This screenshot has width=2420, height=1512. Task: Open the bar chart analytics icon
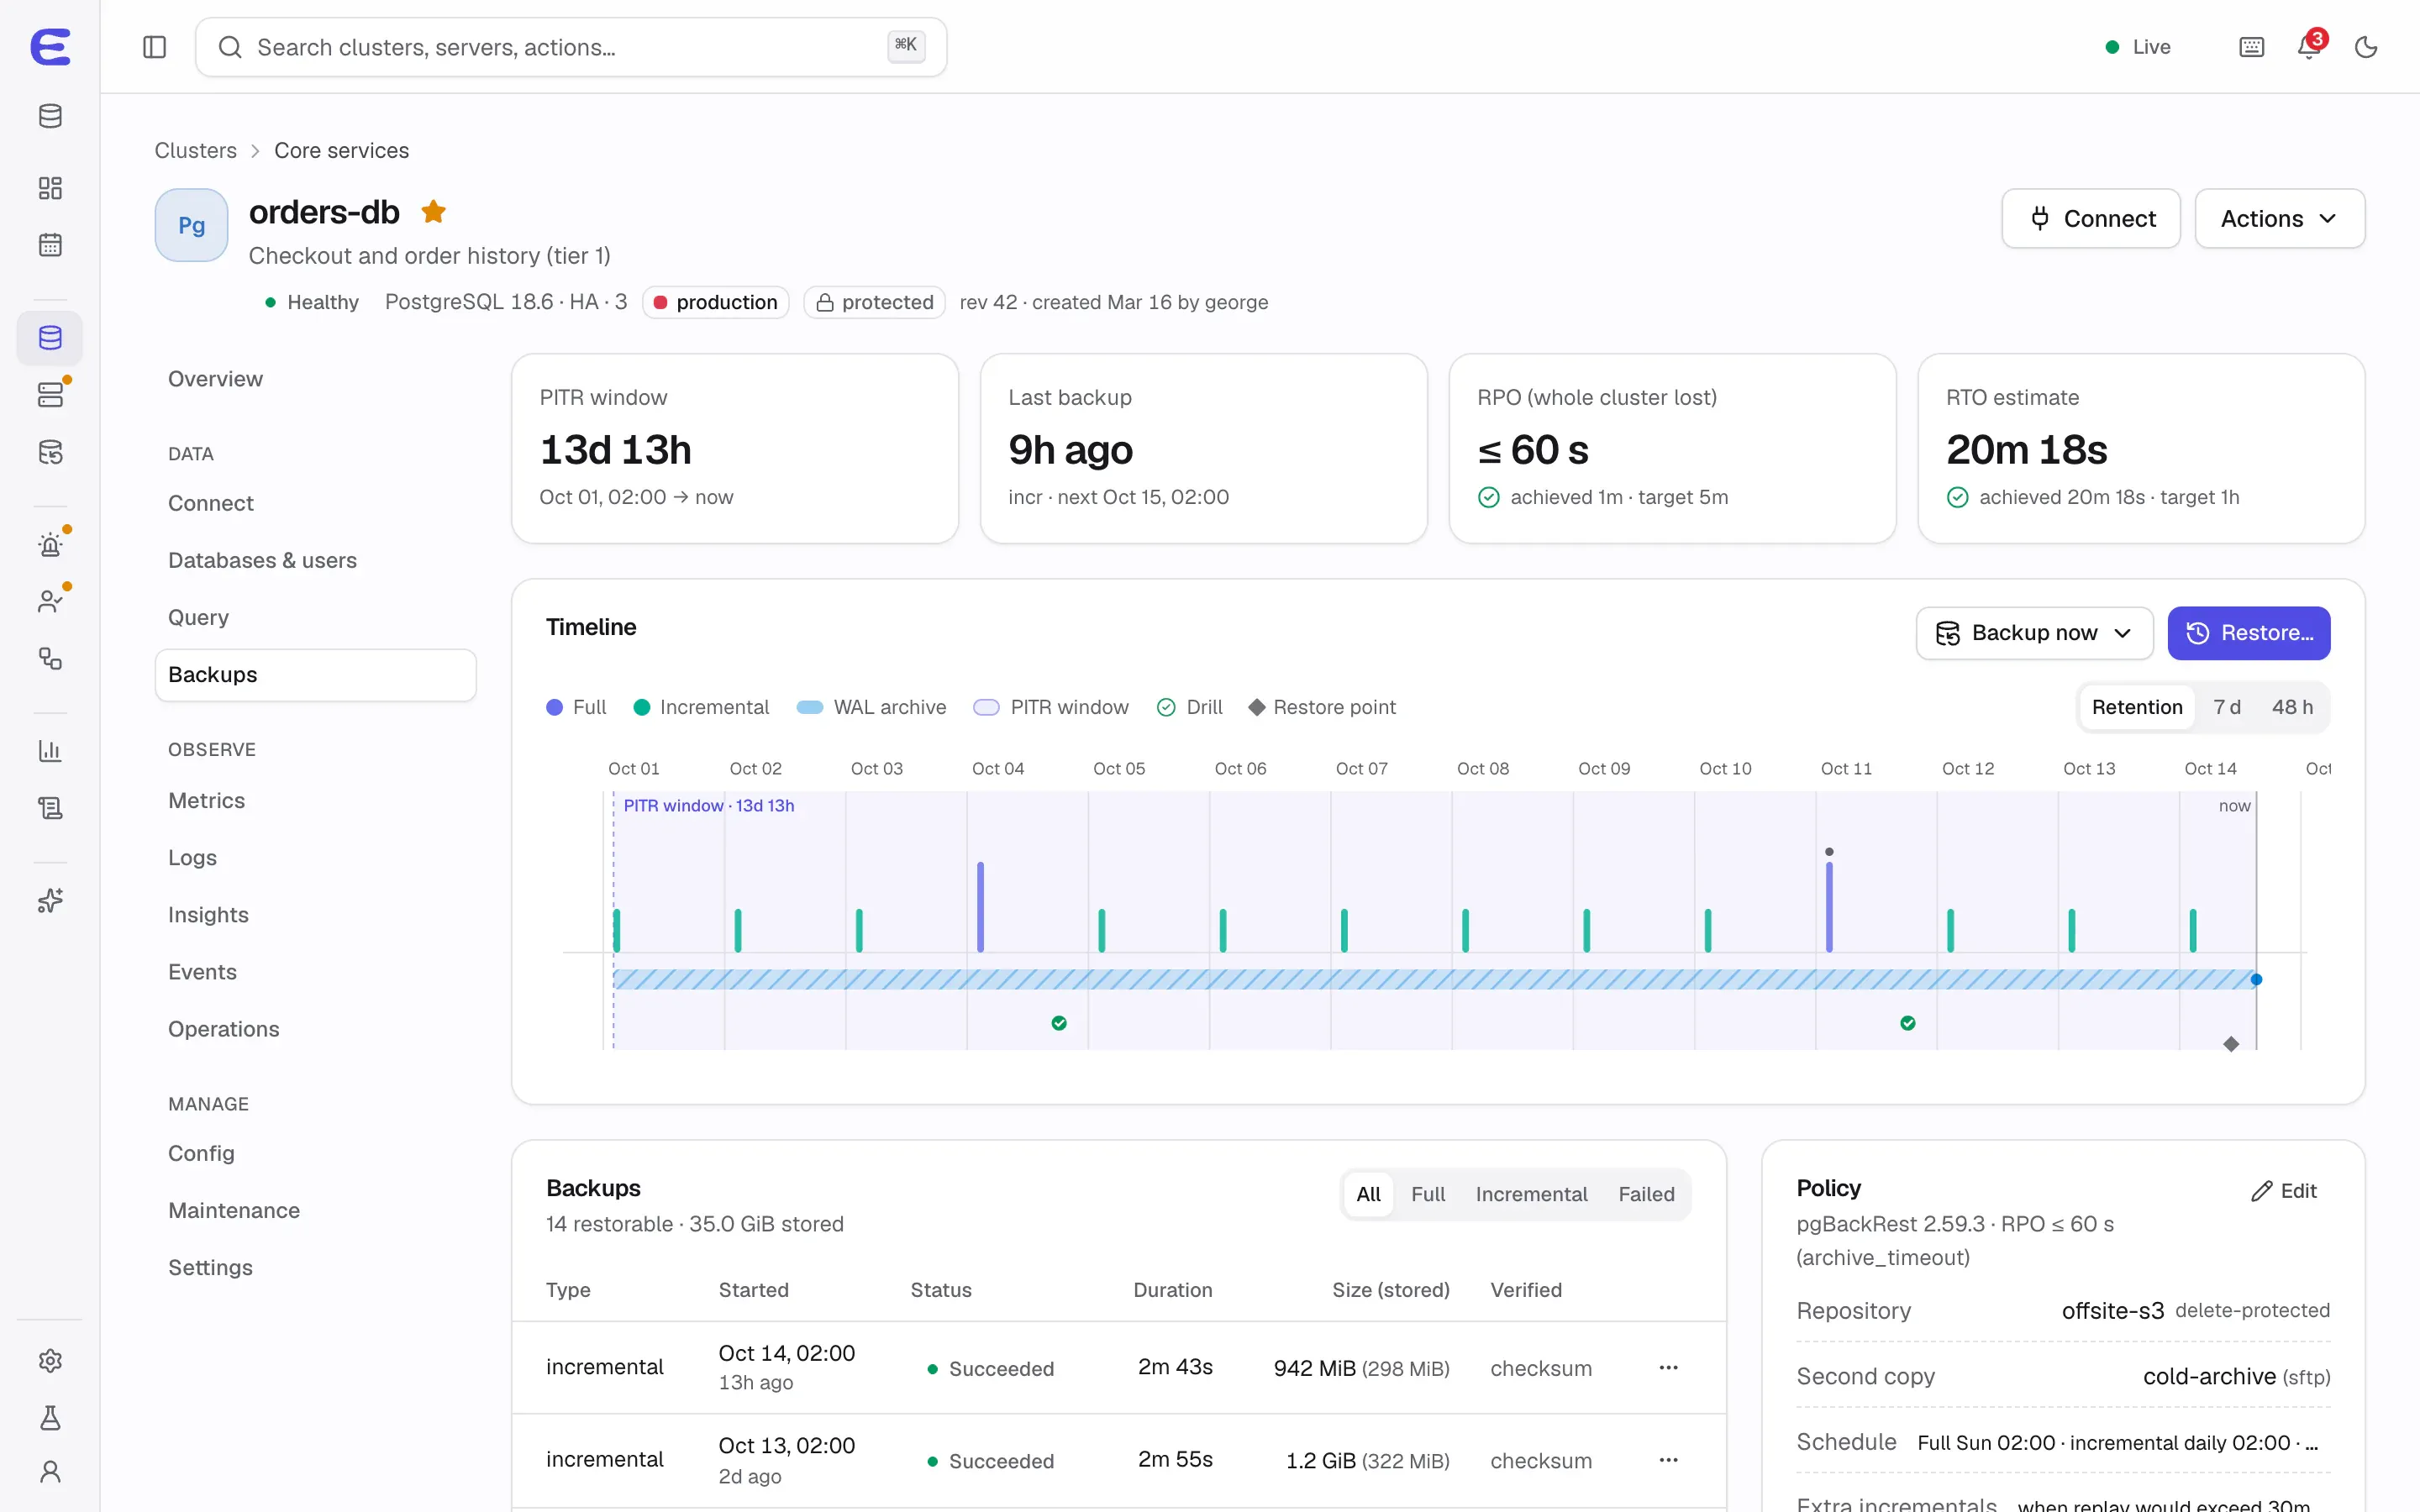(50, 750)
